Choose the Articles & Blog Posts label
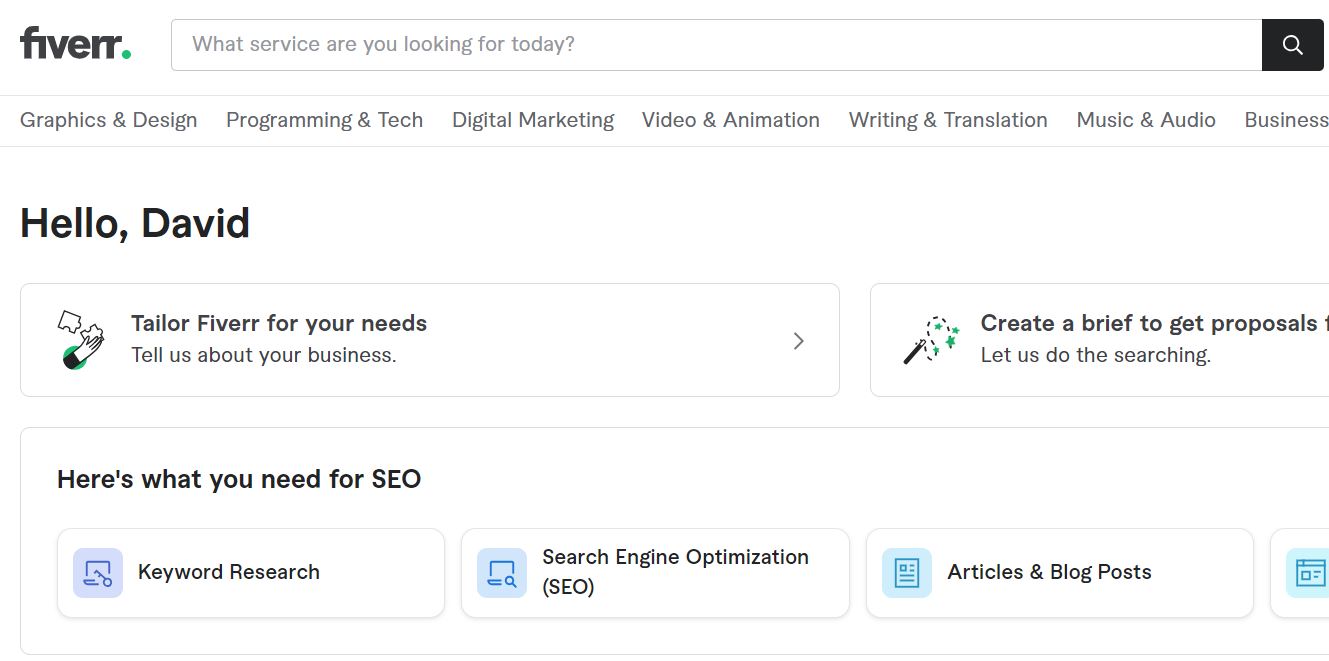1329x661 pixels. 1050,572
